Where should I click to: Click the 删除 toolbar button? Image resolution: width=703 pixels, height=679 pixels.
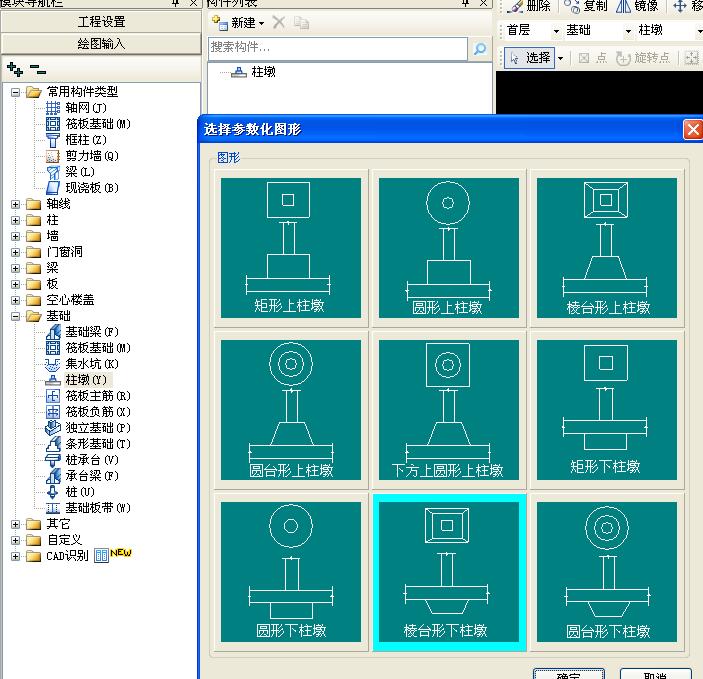pos(530,6)
